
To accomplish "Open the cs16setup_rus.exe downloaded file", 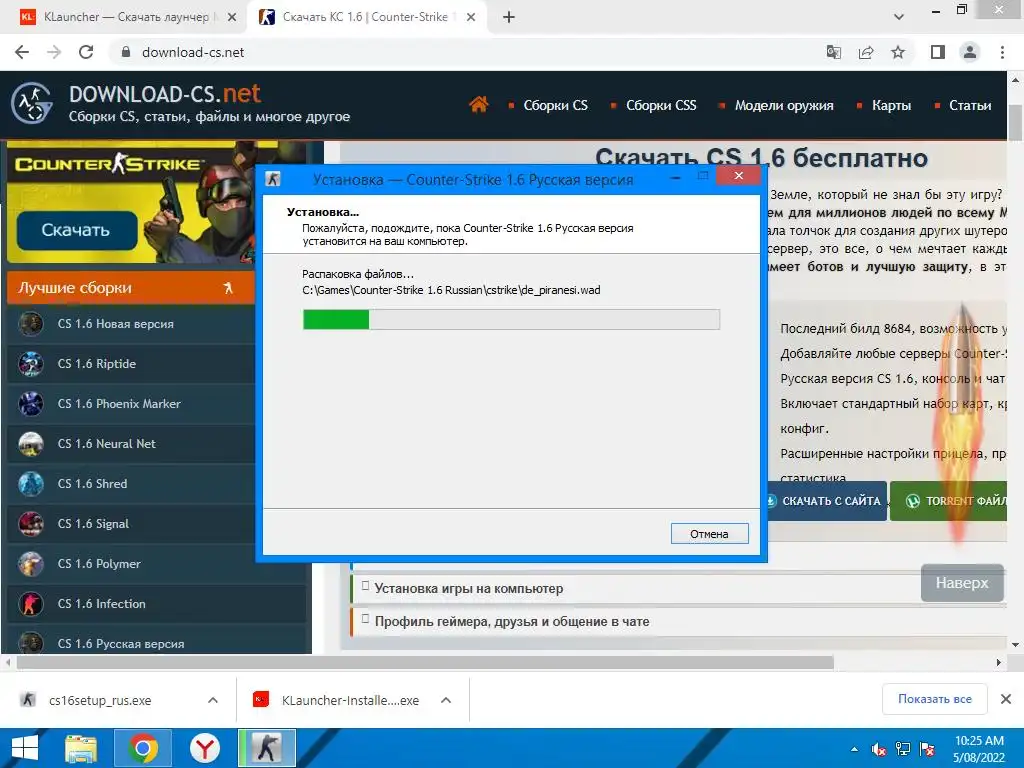I will click(x=100, y=700).
